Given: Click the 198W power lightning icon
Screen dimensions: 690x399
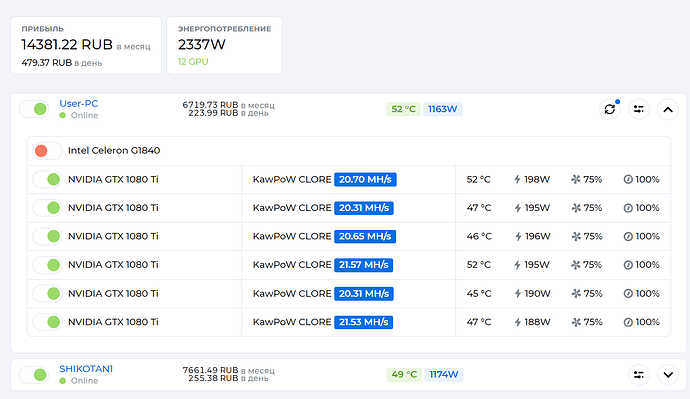Looking at the screenshot, I should pos(518,179).
